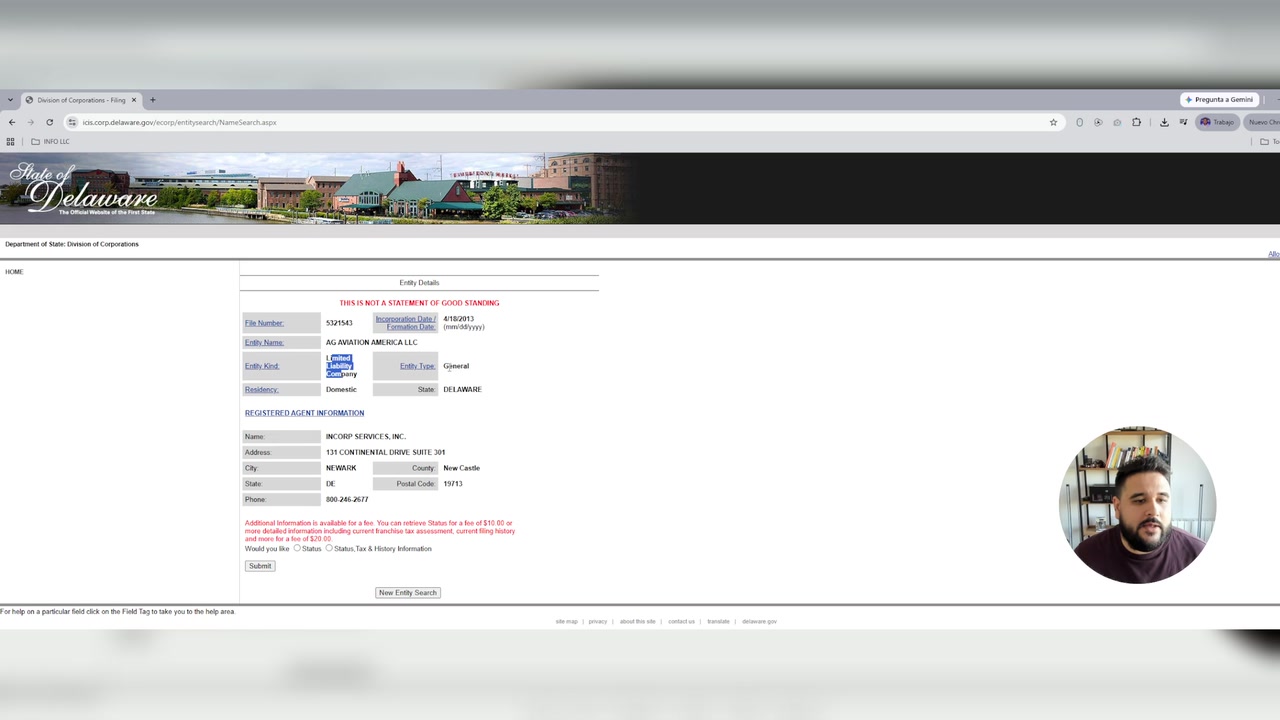Click the camera icon in the toolbar
This screenshot has height=720, width=1280.
(x=1117, y=122)
